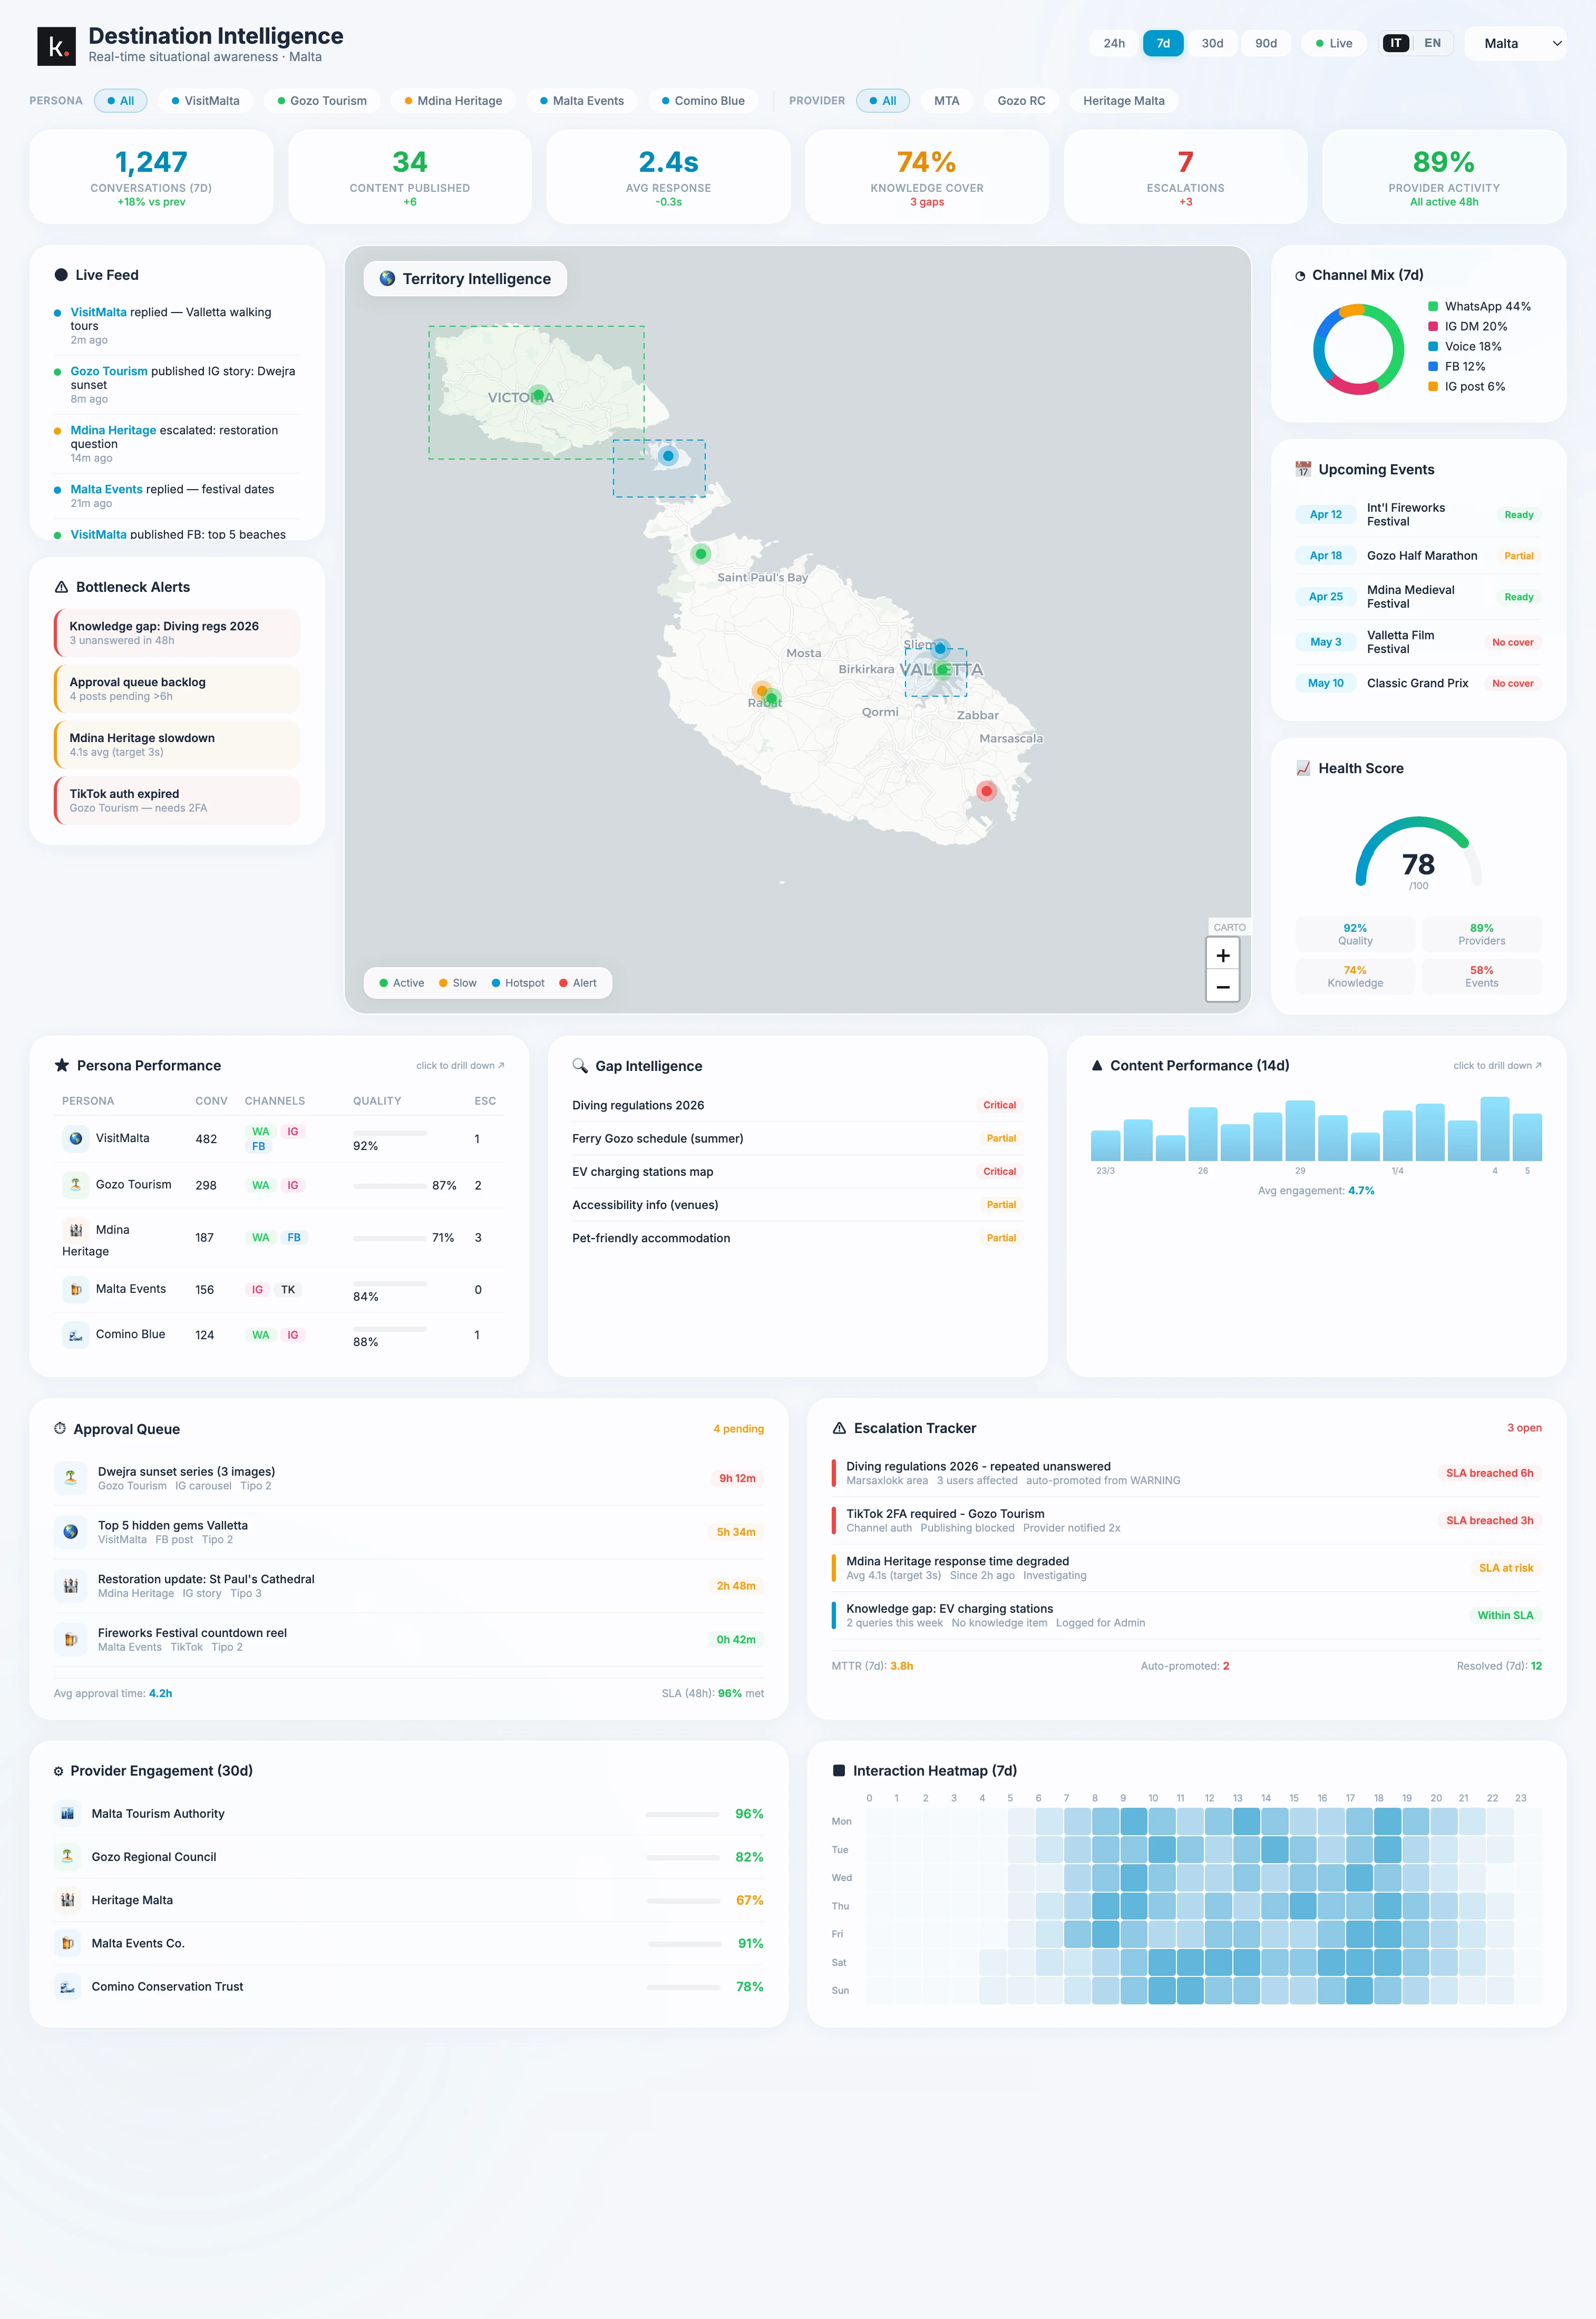Switch to the 90d time range tab
Image resolution: width=1596 pixels, height=2319 pixels.
click(x=1265, y=43)
